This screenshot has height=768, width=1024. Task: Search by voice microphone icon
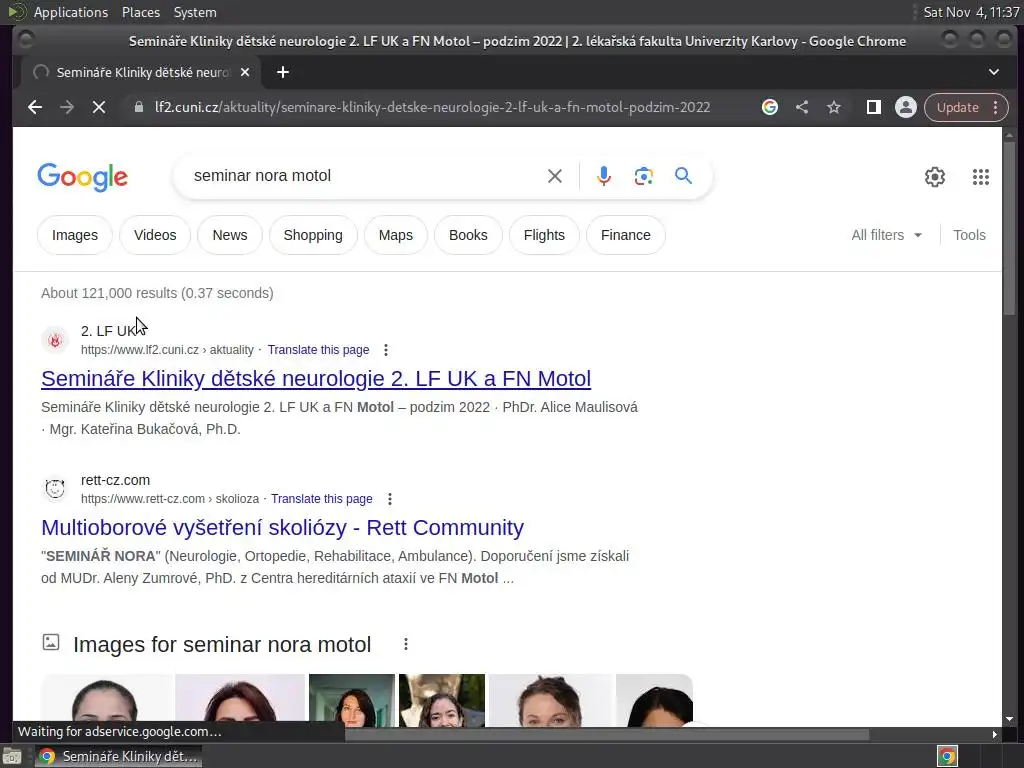click(x=604, y=176)
